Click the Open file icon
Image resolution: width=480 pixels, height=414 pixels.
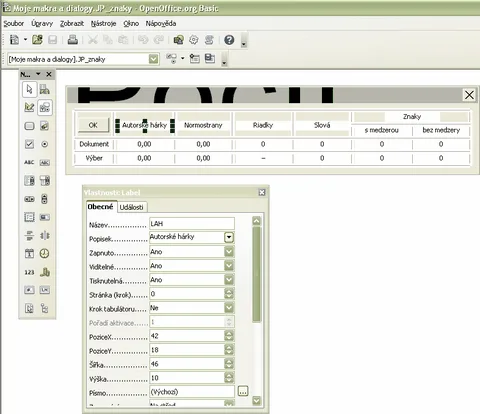point(37,40)
